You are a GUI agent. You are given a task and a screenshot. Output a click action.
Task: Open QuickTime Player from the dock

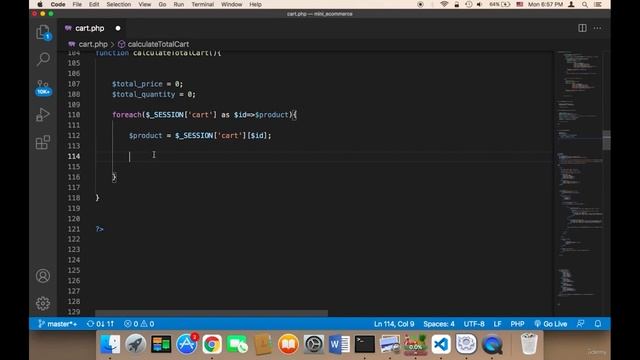(492, 344)
